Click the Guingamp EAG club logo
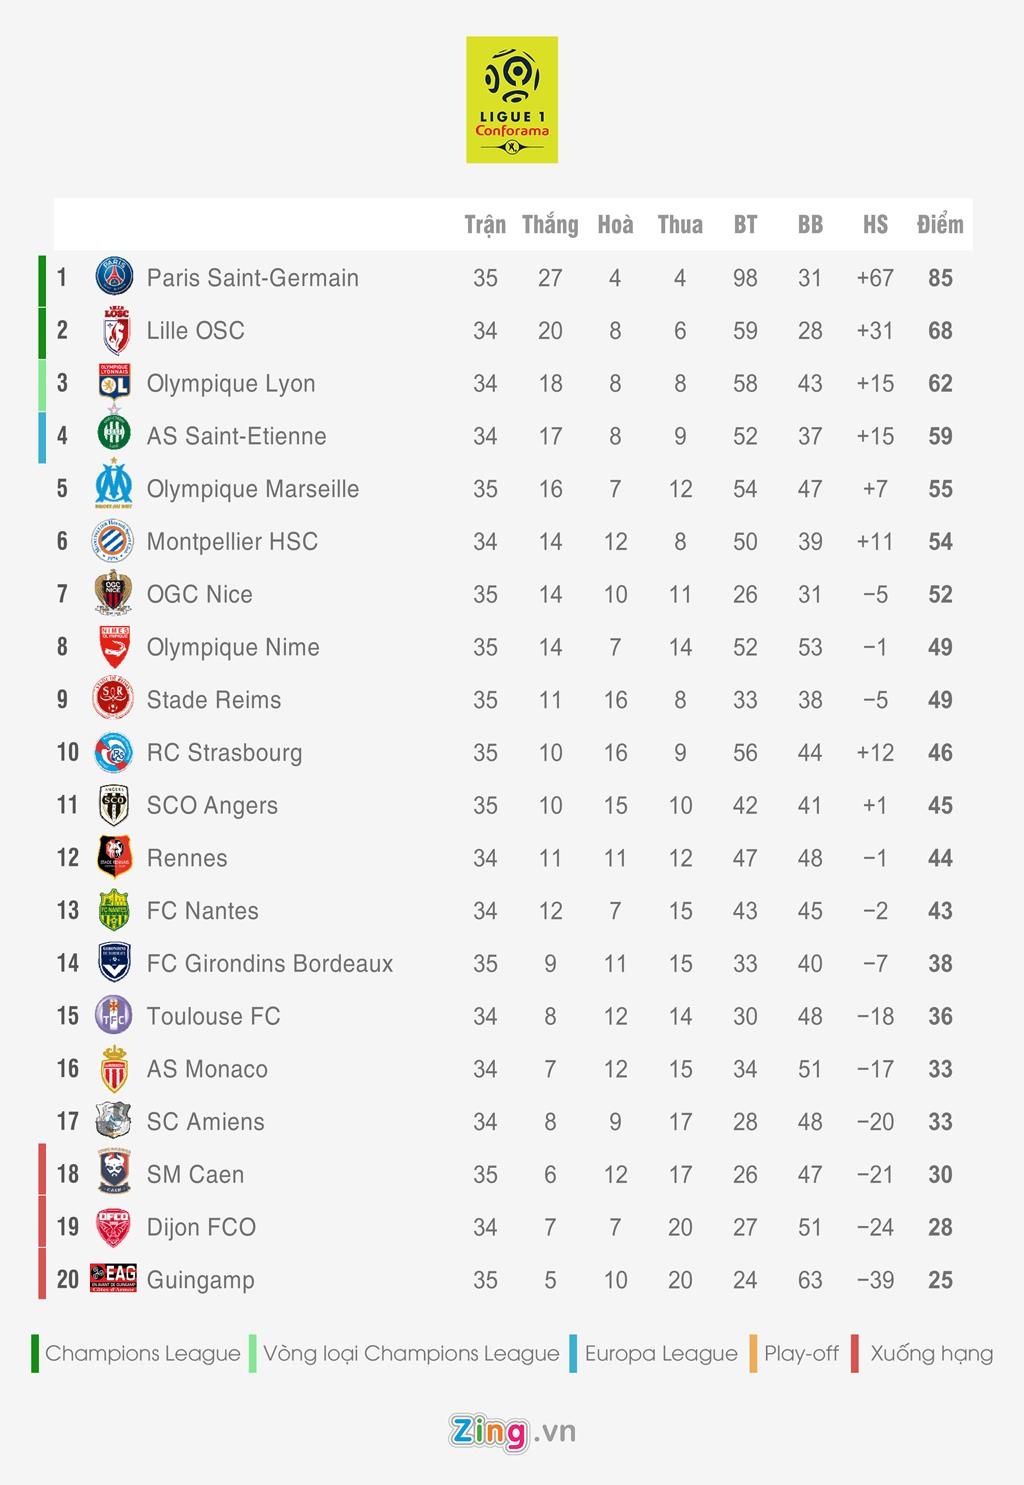The image size is (1024, 1485). [113, 1278]
